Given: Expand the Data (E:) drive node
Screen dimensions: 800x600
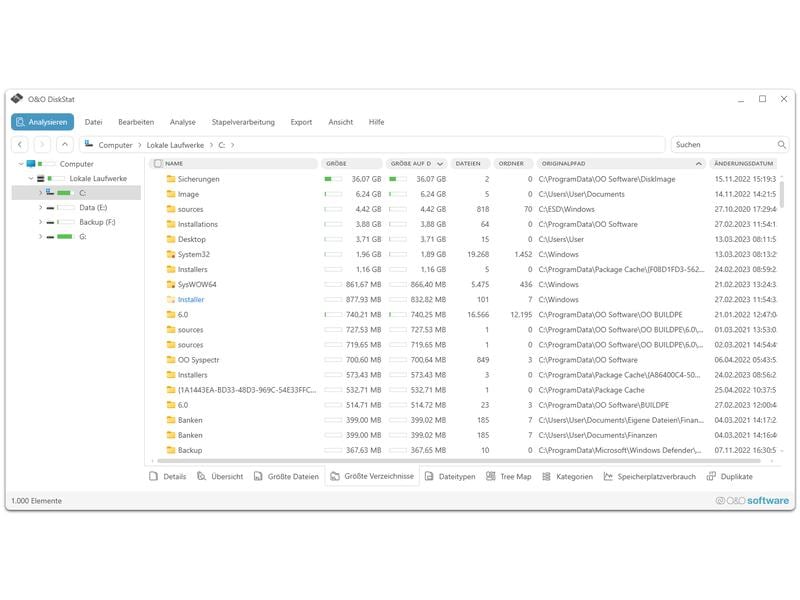Looking at the screenshot, I should 40,208.
